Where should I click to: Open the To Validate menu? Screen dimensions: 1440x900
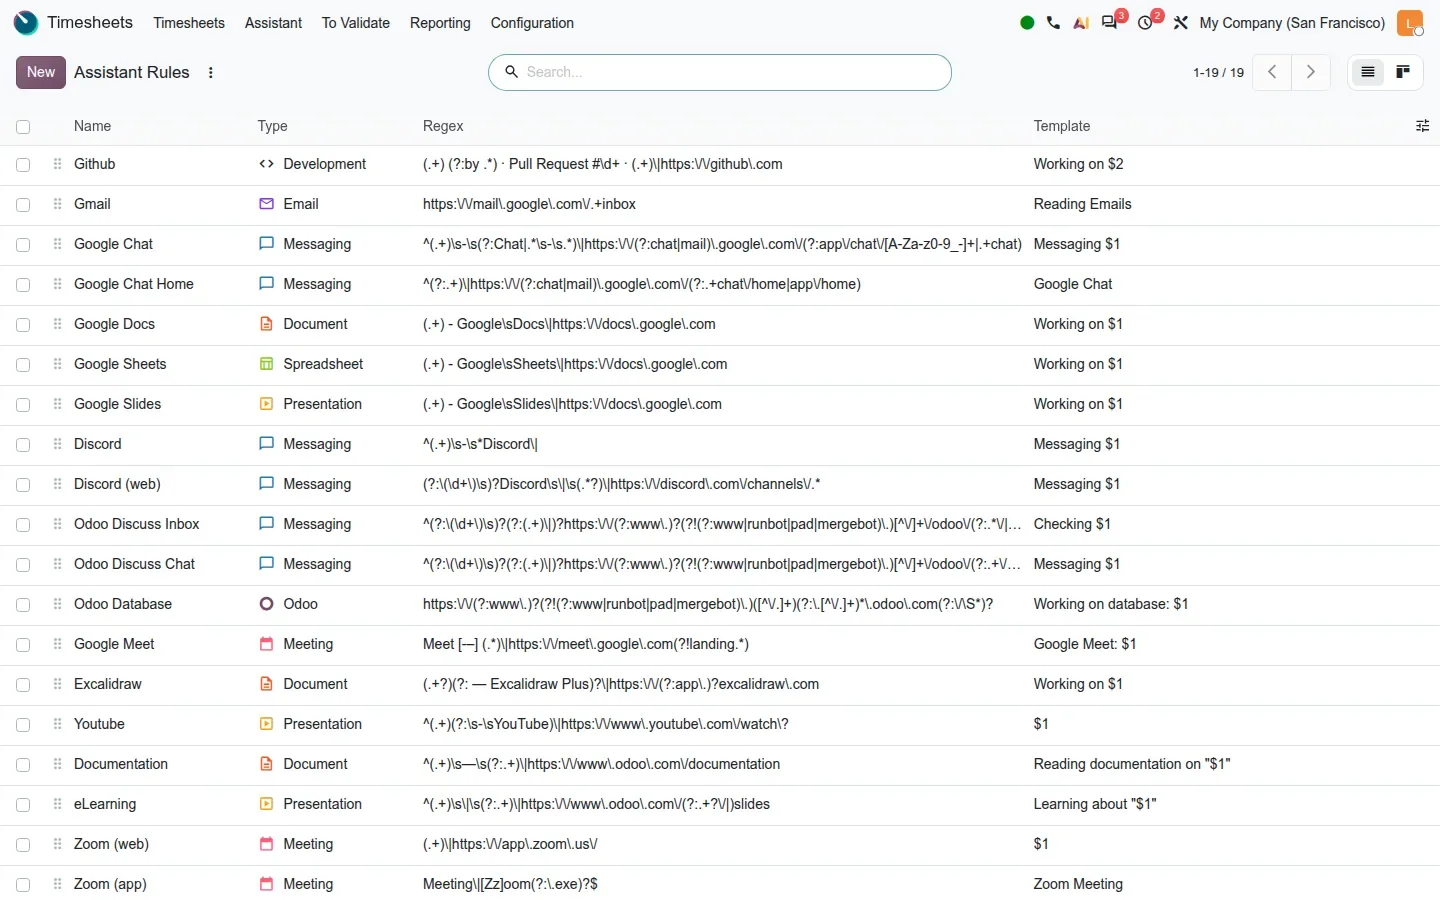[355, 22]
